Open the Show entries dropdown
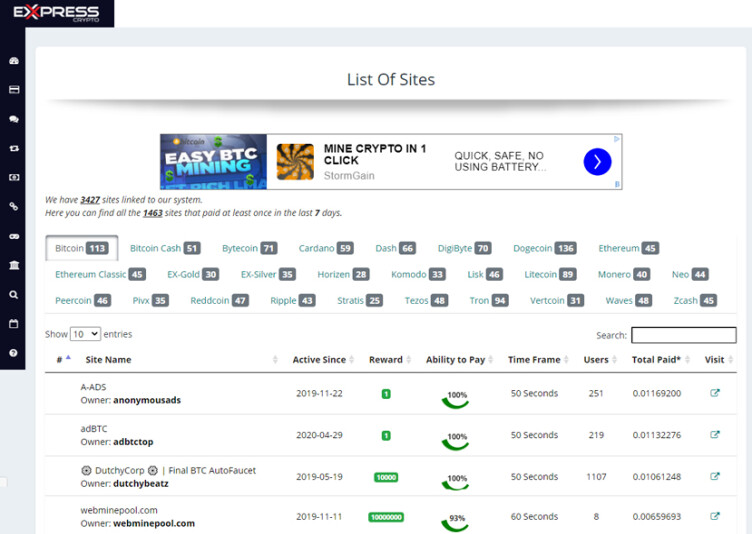This screenshot has width=752, height=534. pos(85,334)
